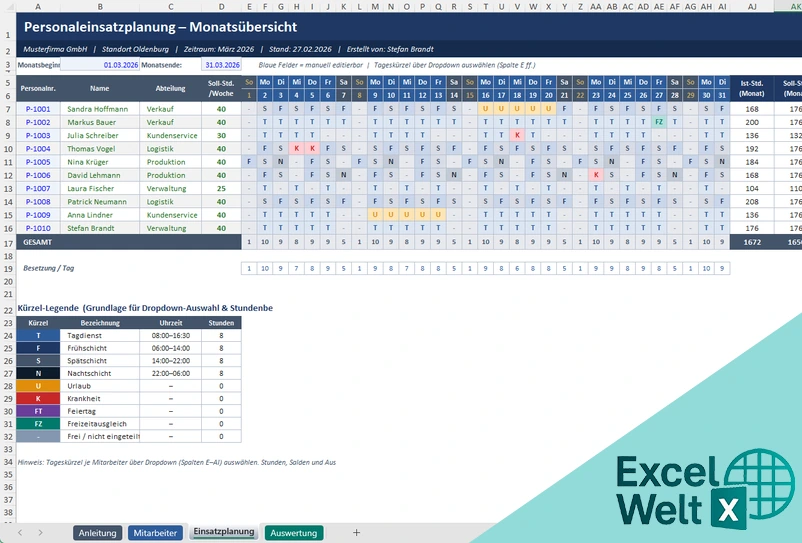Click the Personaleinsatzplanung – Monatsübersicht title
Image resolution: width=802 pixels, height=543 pixels.
[161, 27]
